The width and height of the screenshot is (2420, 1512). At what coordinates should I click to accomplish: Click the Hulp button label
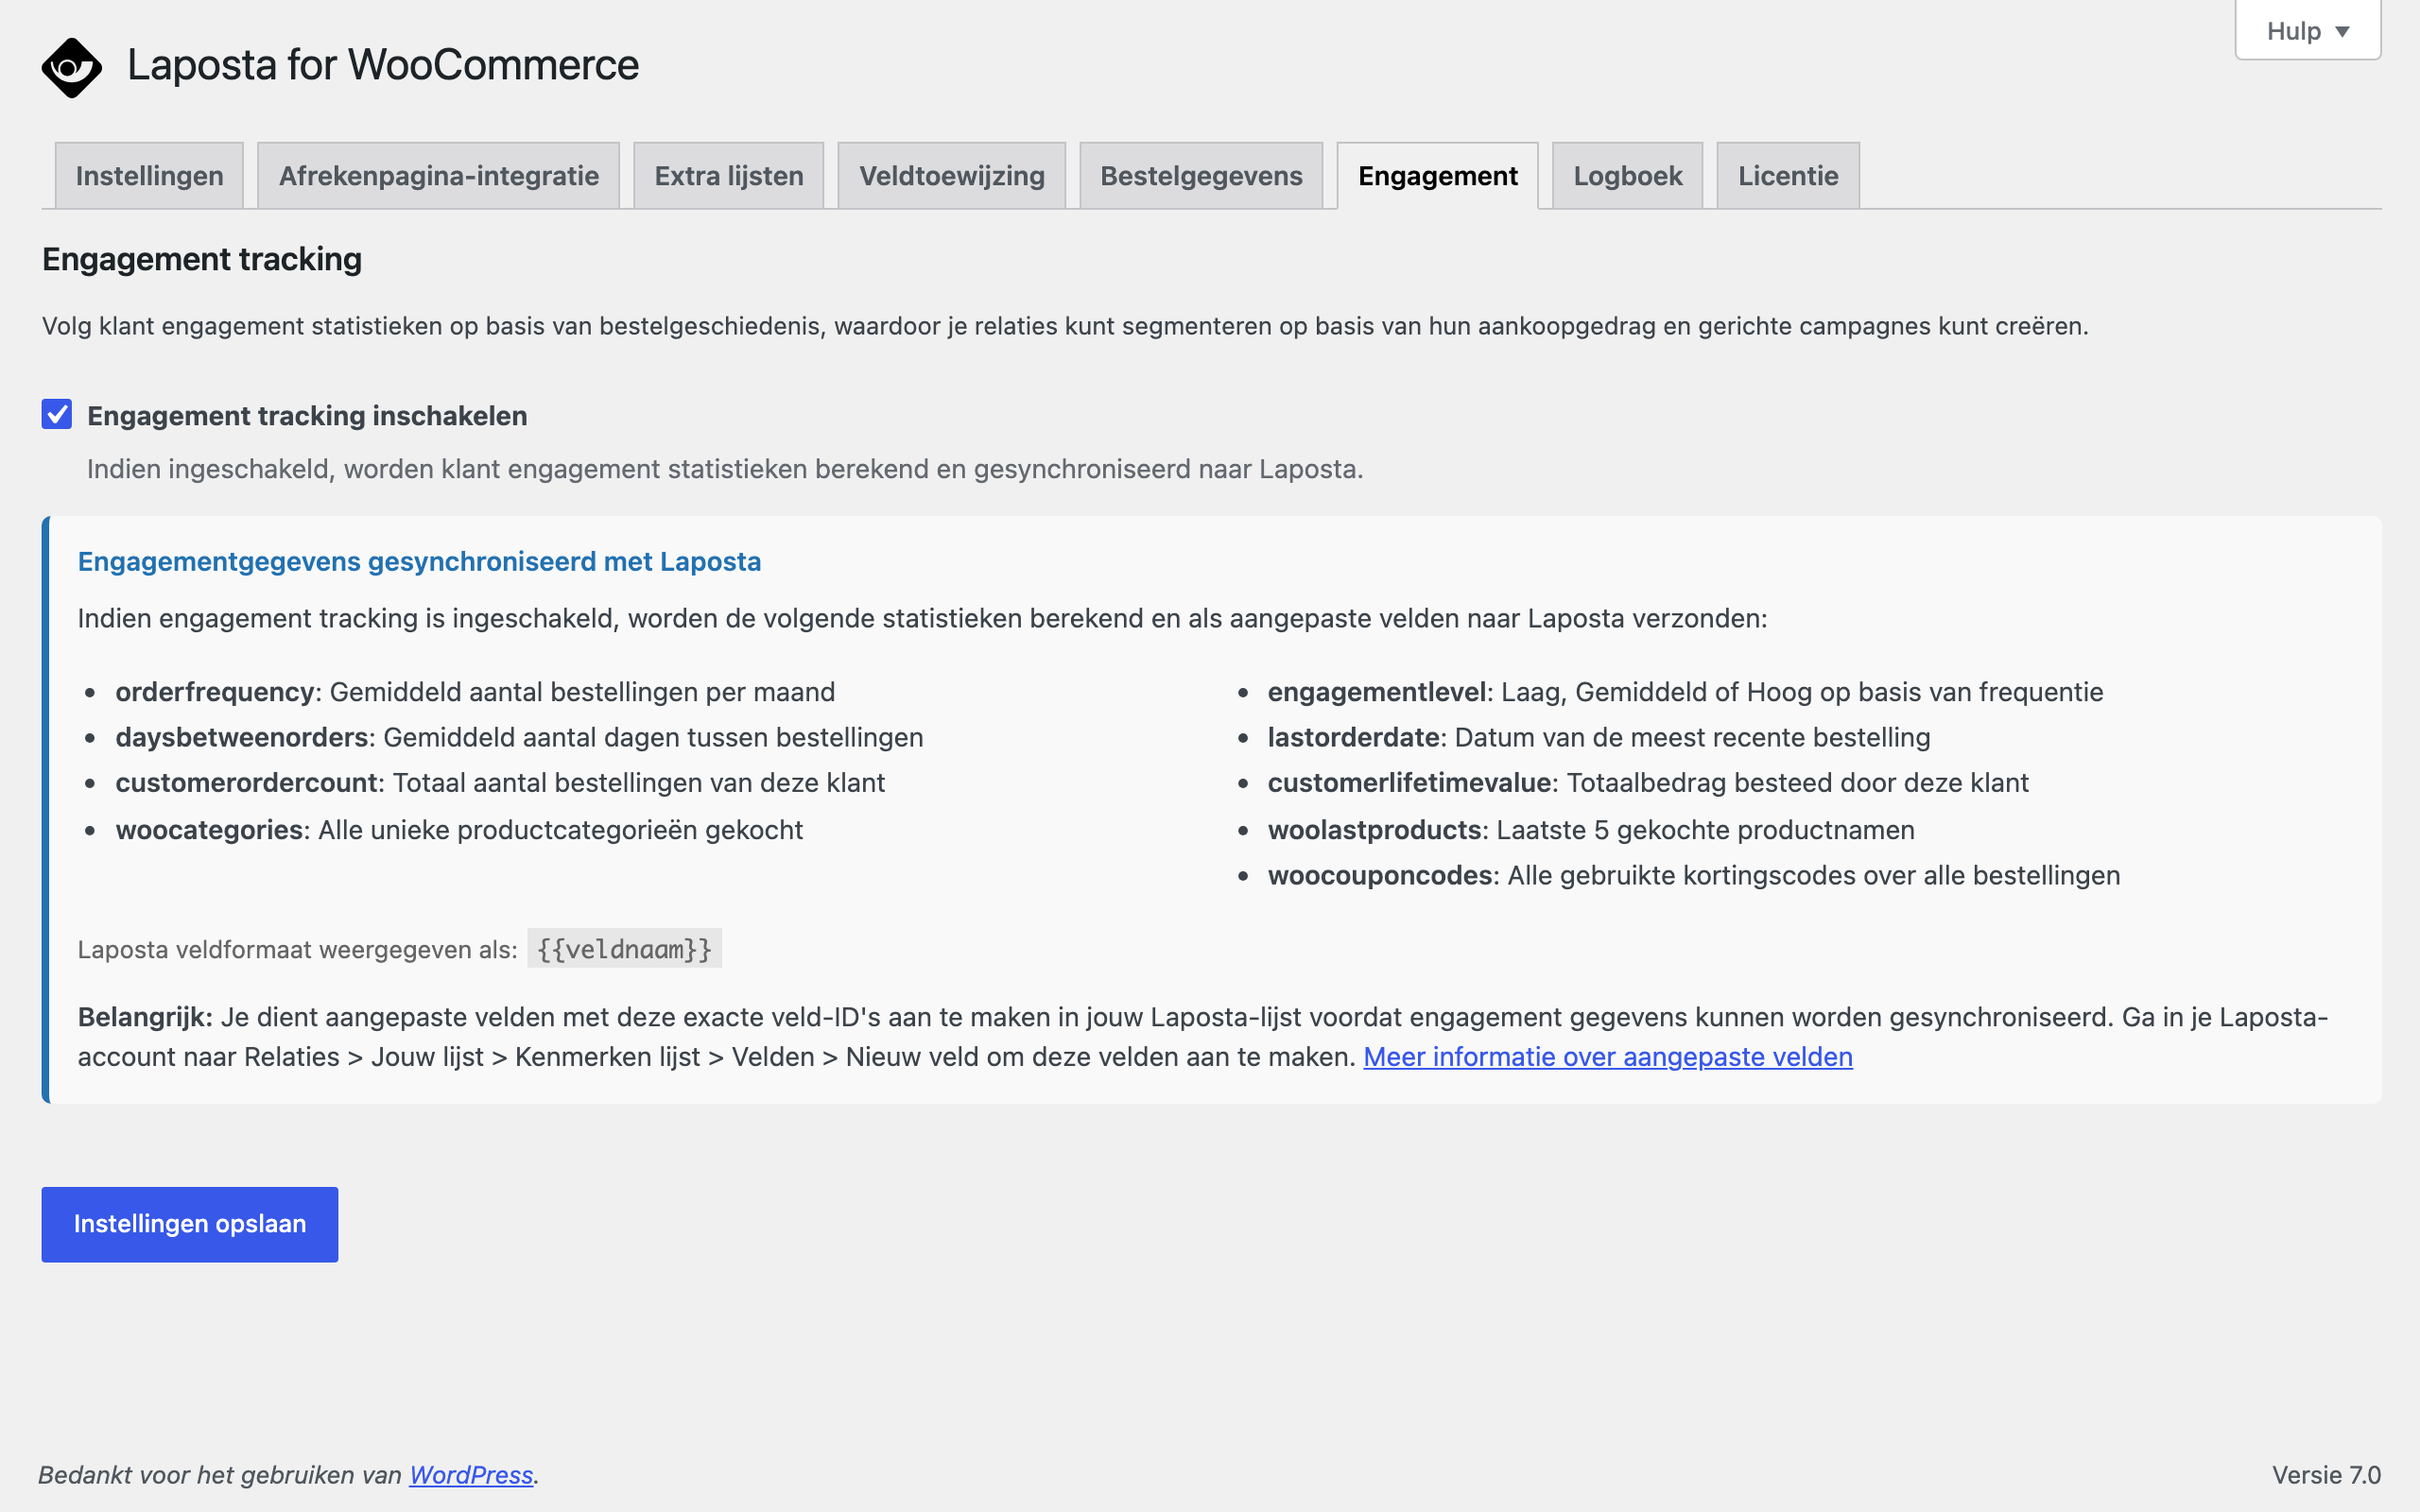pyautogui.click(x=2293, y=32)
